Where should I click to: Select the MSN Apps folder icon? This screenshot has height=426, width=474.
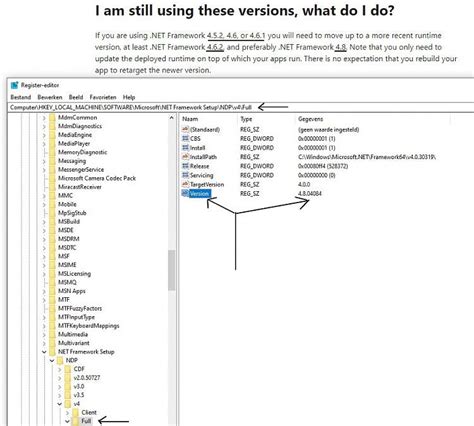pyautogui.click(x=52, y=291)
